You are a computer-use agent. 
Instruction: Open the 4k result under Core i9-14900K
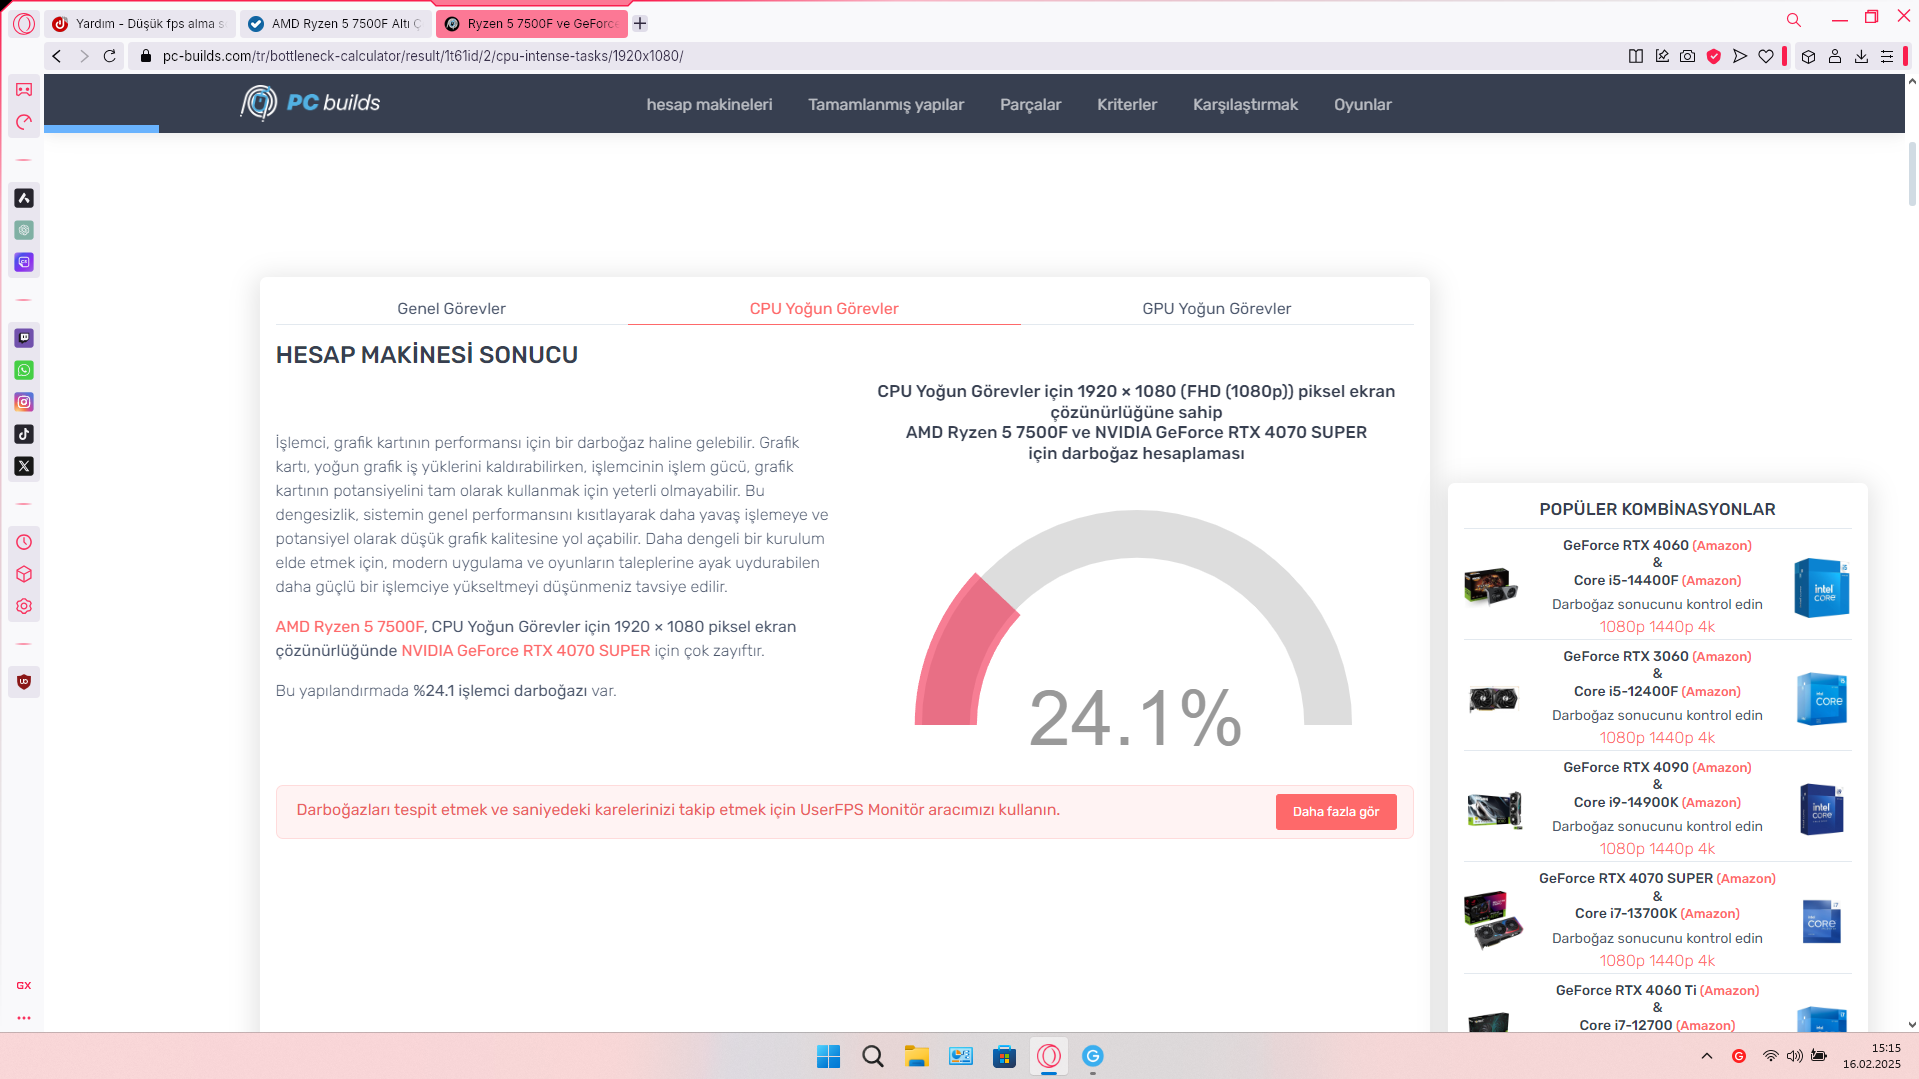[x=1707, y=849]
